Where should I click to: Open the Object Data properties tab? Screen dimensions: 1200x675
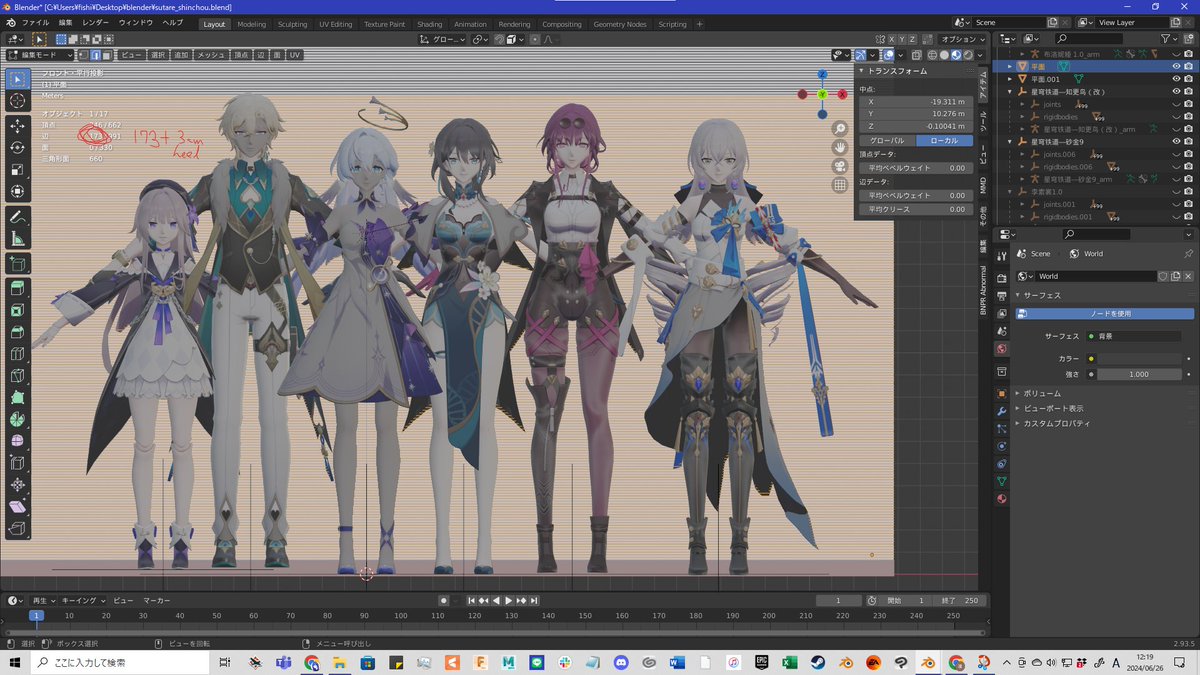point(1001,481)
